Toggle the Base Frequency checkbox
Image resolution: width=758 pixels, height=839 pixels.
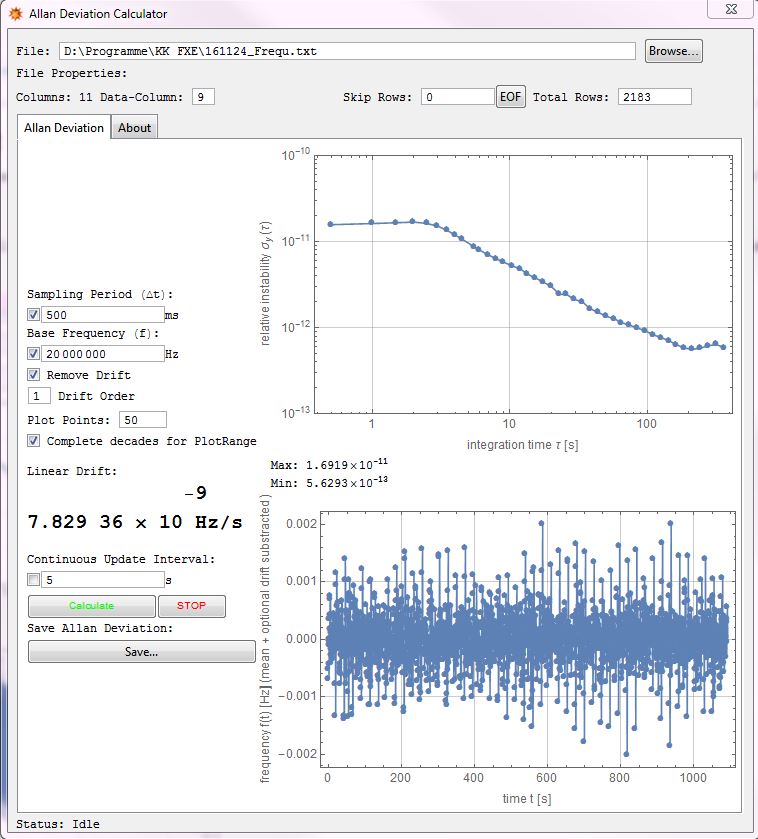click(x=33, y=354)
